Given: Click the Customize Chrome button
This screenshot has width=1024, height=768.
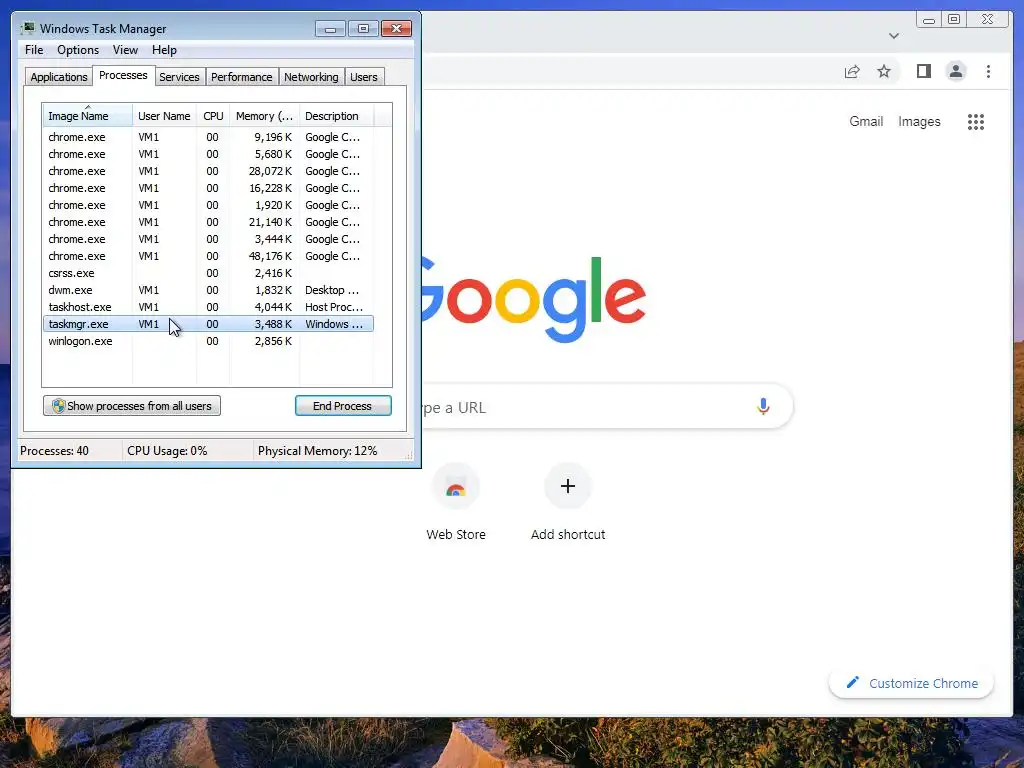Looking at the screenshot, I should [912, 683].
